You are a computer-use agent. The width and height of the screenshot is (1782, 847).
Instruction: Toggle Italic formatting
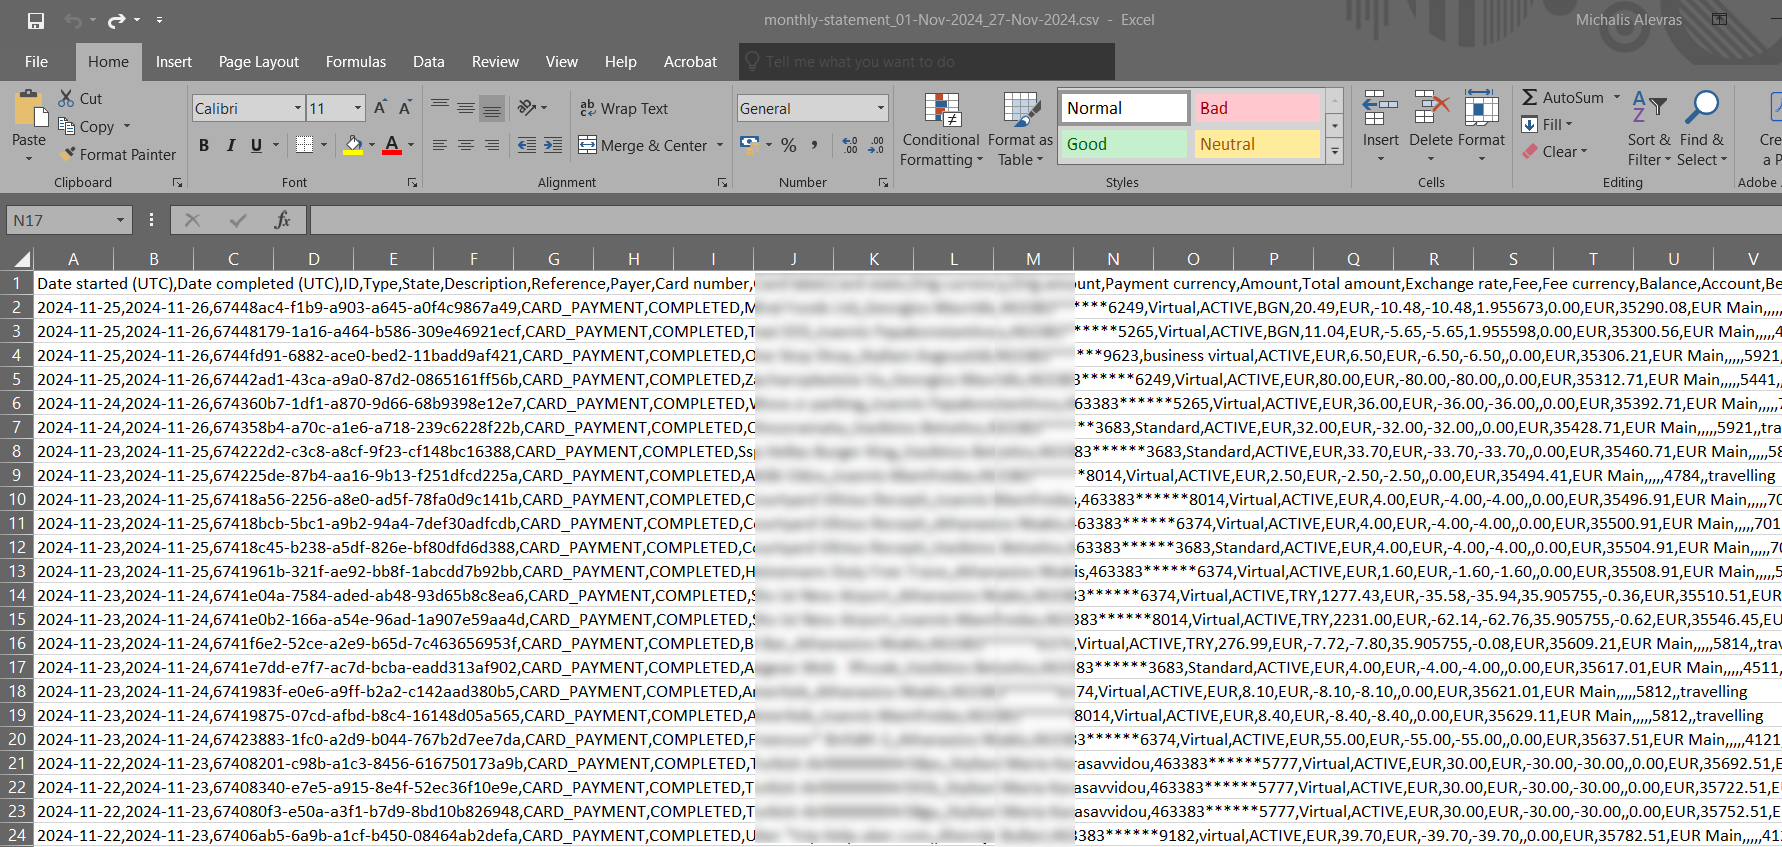tap(231, 146)
